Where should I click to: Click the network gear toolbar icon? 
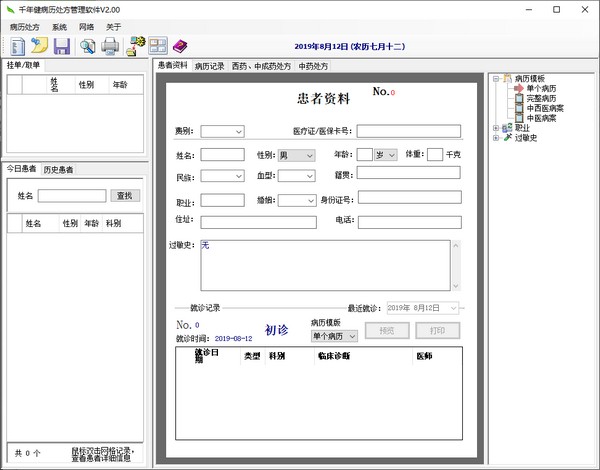pos(135,45)
